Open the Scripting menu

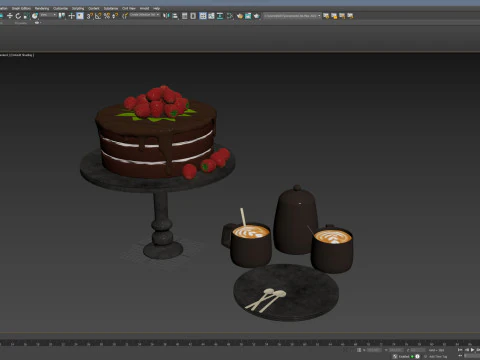78,8
